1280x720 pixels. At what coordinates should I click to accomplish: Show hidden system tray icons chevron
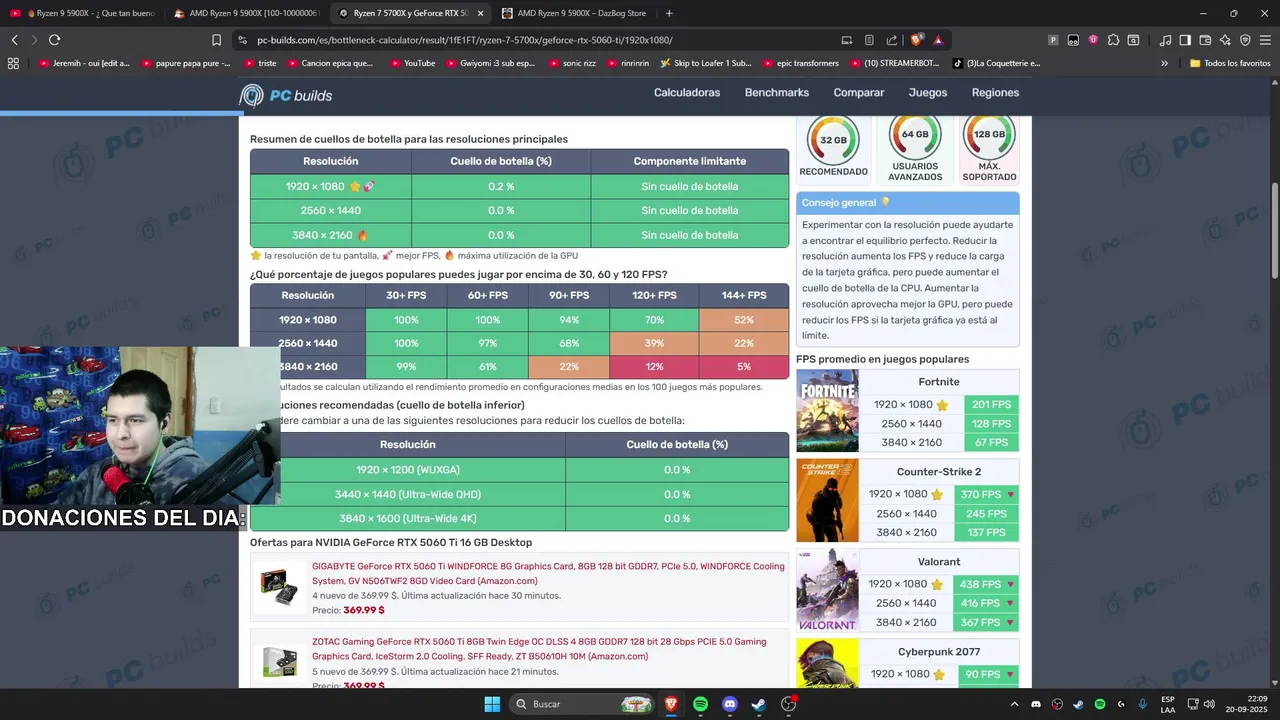pos(1014,704)
